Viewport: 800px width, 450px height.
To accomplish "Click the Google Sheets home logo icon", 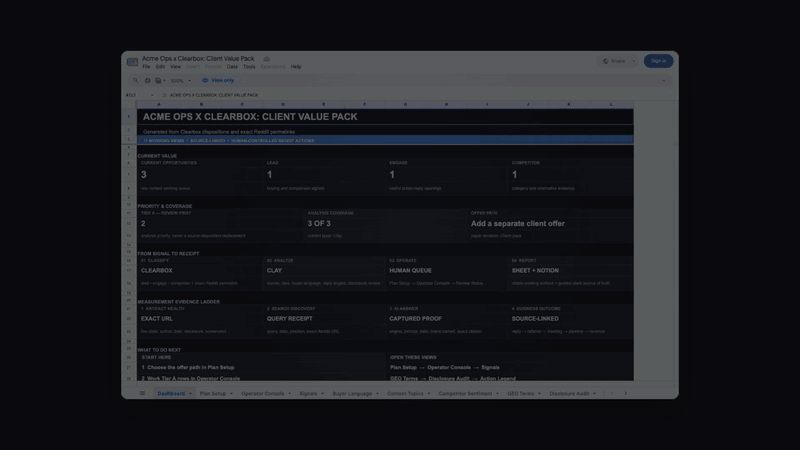I will [132, 62].
